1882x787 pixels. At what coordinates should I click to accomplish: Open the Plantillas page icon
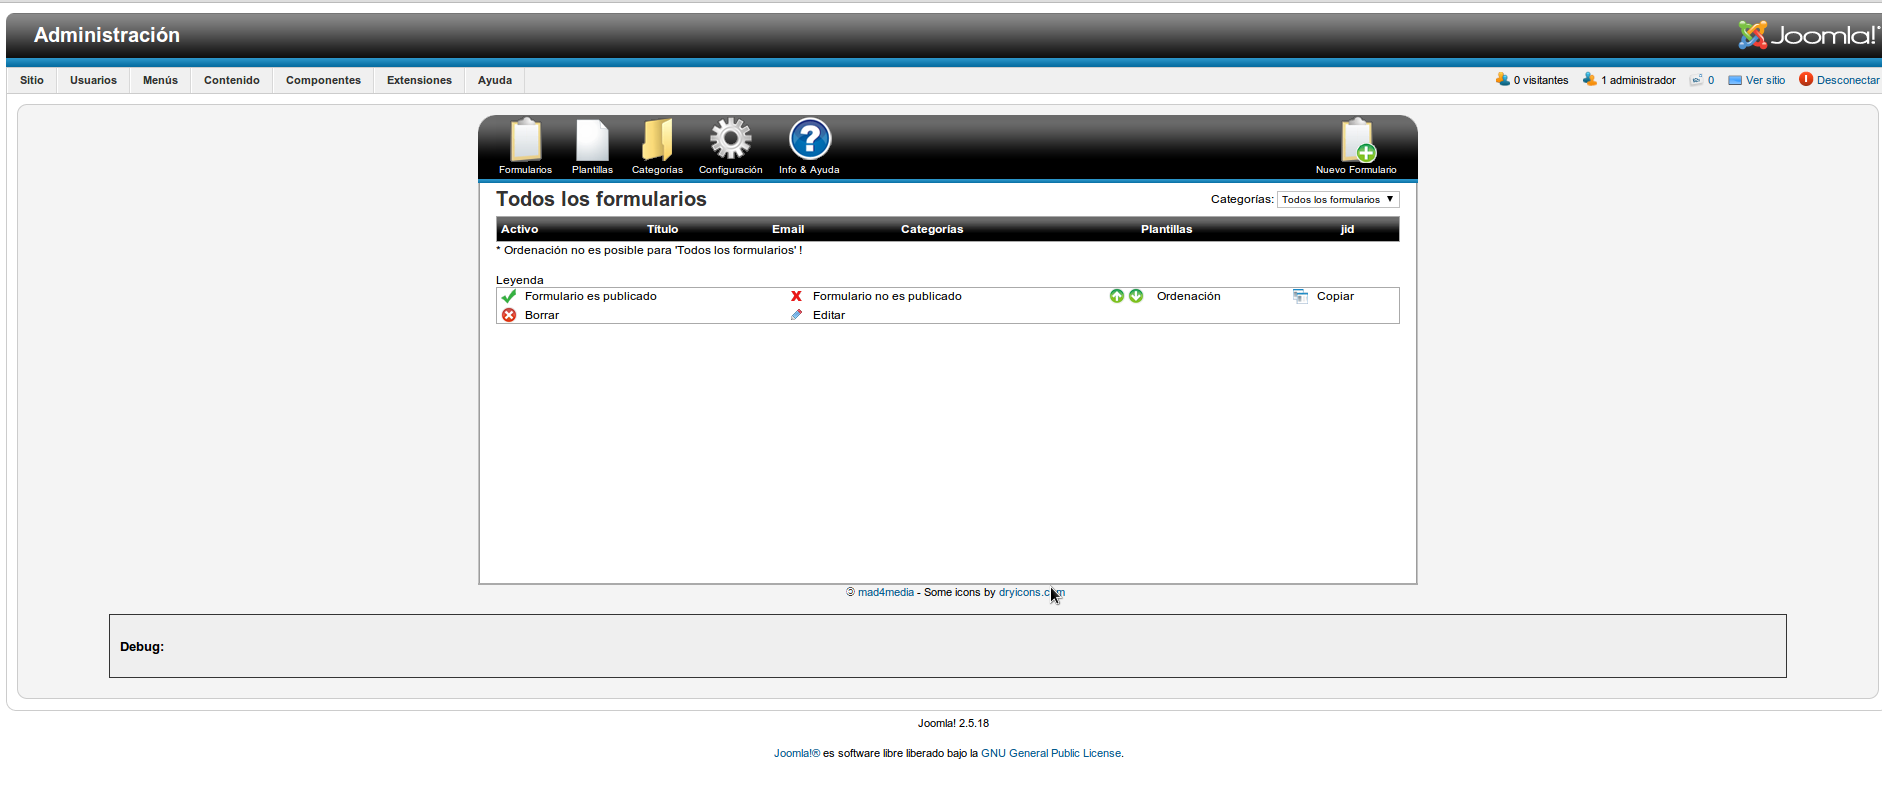(592, 141)
